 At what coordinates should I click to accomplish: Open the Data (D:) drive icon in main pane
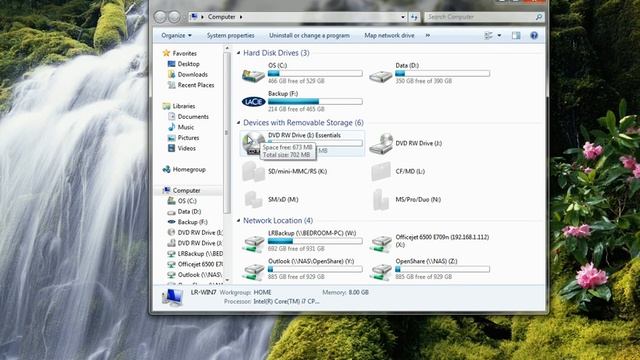(x=380, y=76)
